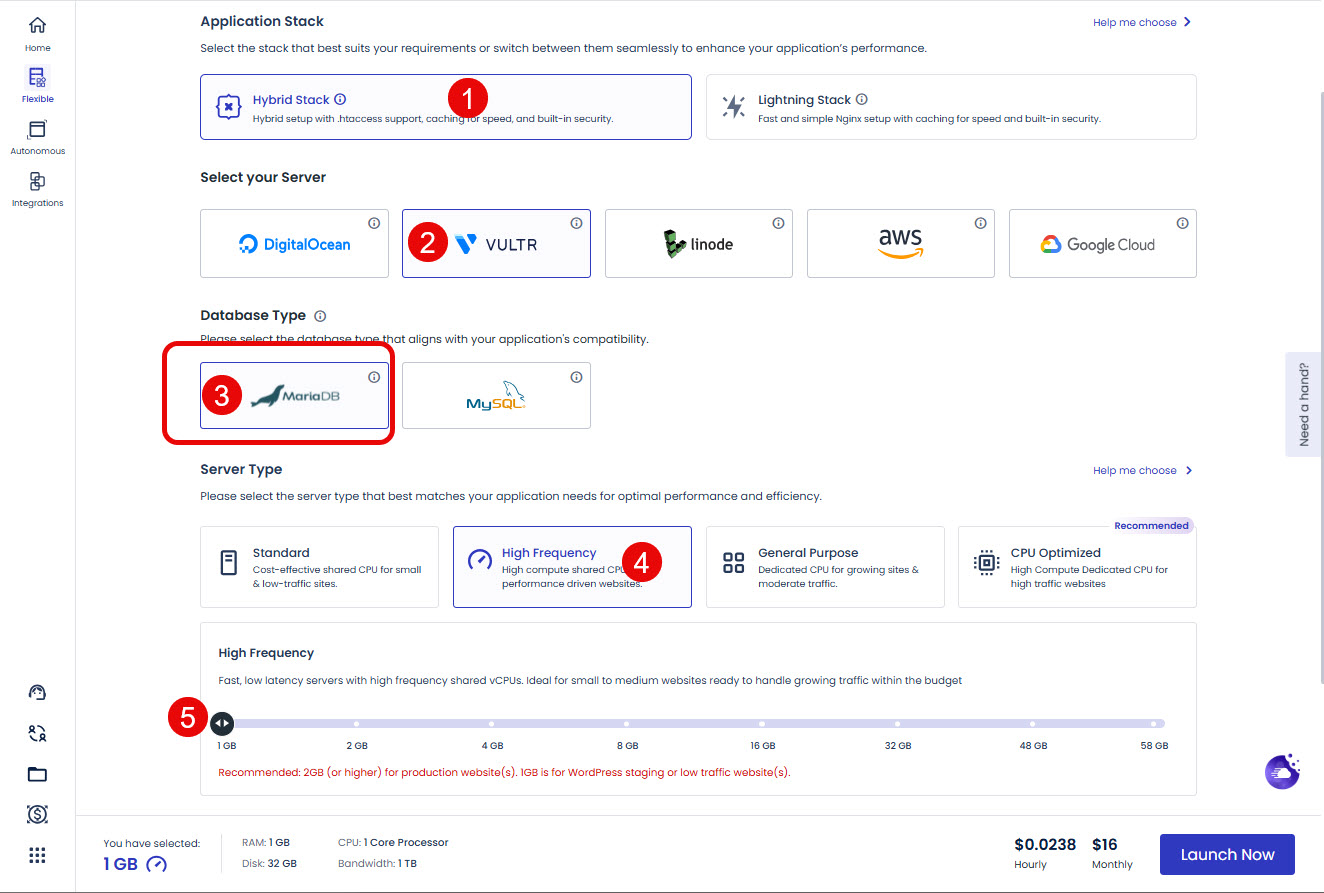1324x893 pixels.
Task: Open the Home sidebar item
Action: pos(37,33)
